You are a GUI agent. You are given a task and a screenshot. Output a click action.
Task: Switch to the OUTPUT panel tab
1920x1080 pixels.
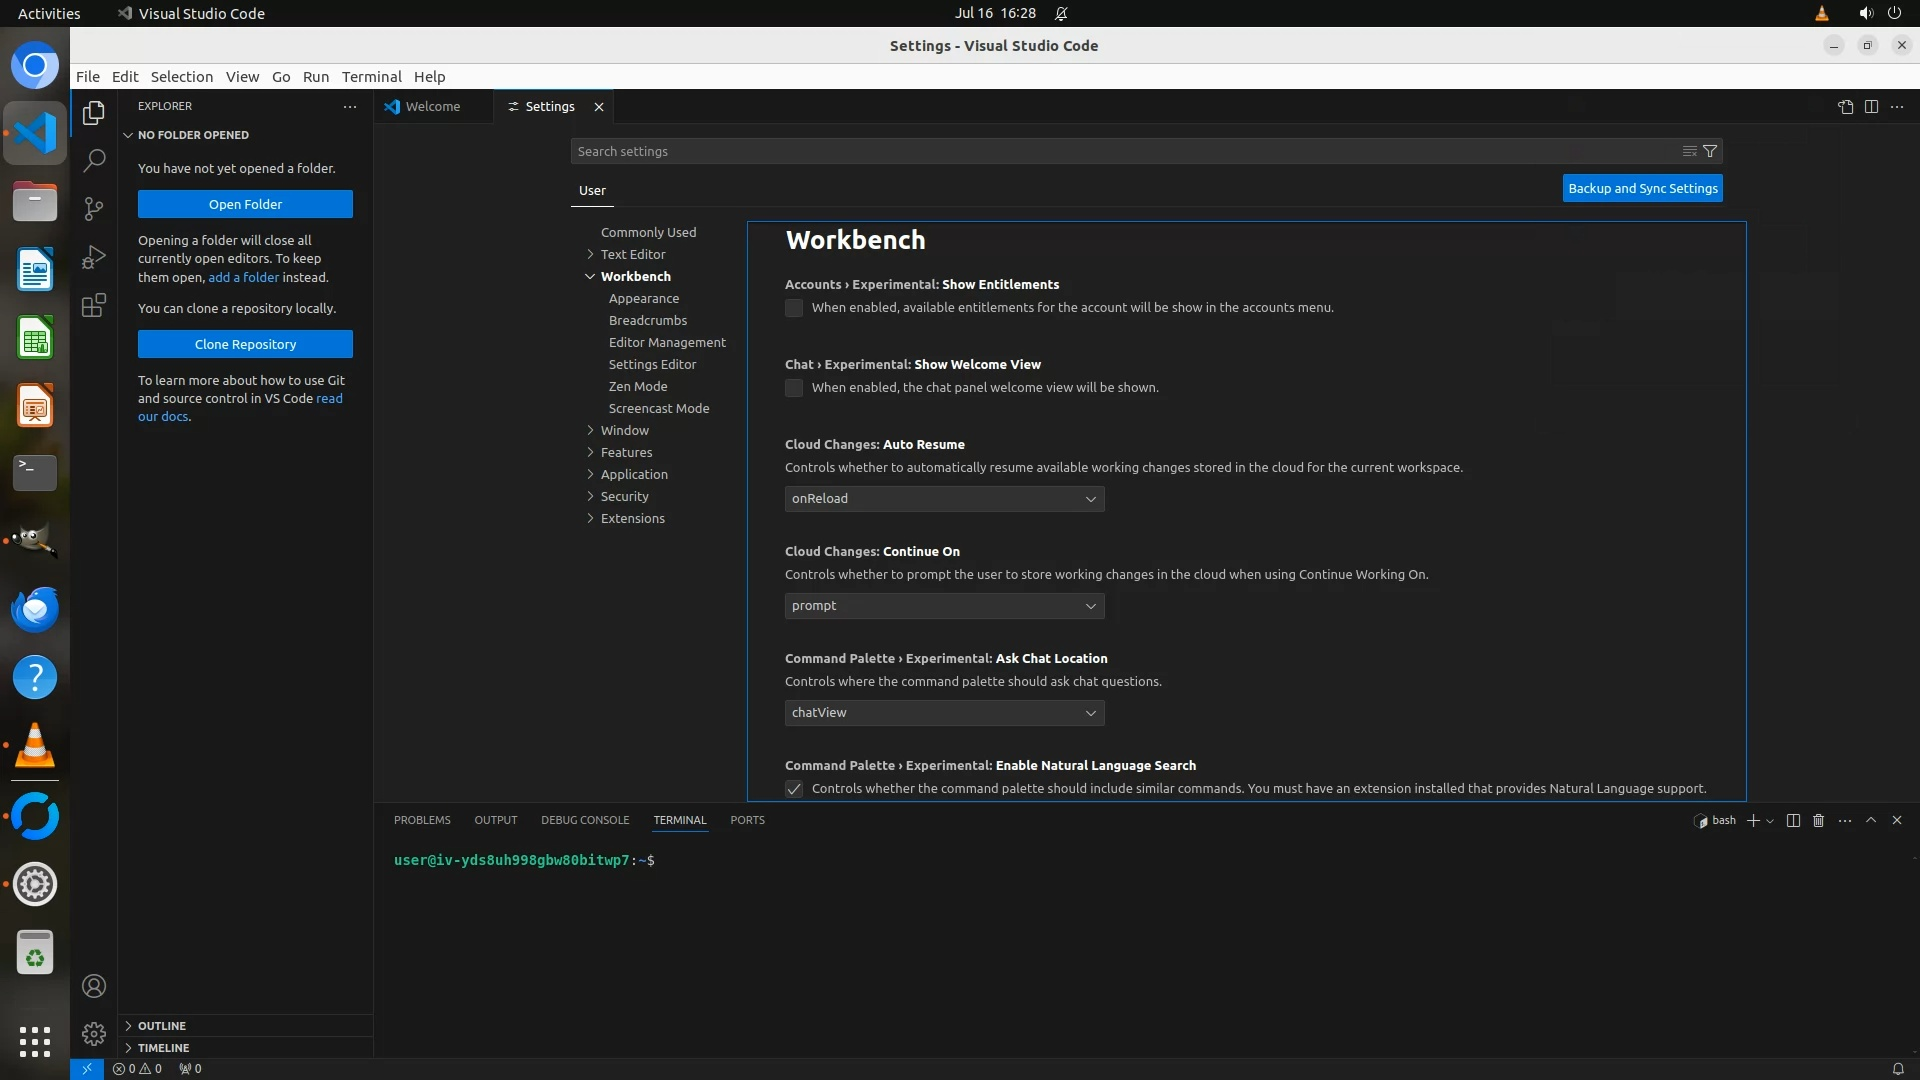(495, 820)
